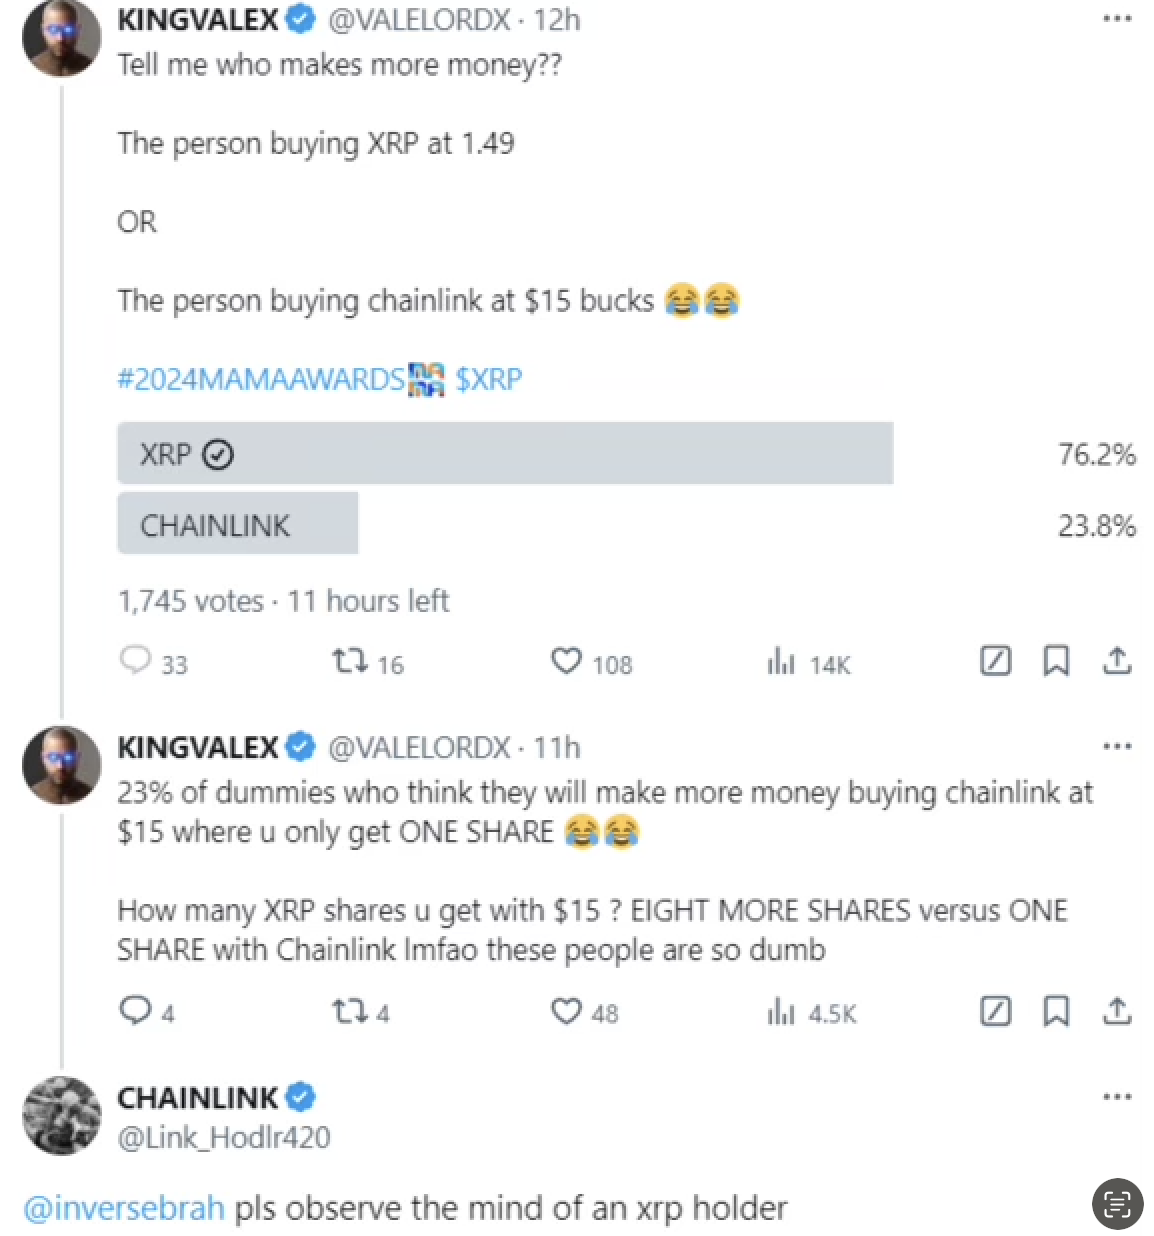Viewport: 1154px width, 1236px height.
Task: Repost the poll tweet with 16 reposts
Action: 350,661
